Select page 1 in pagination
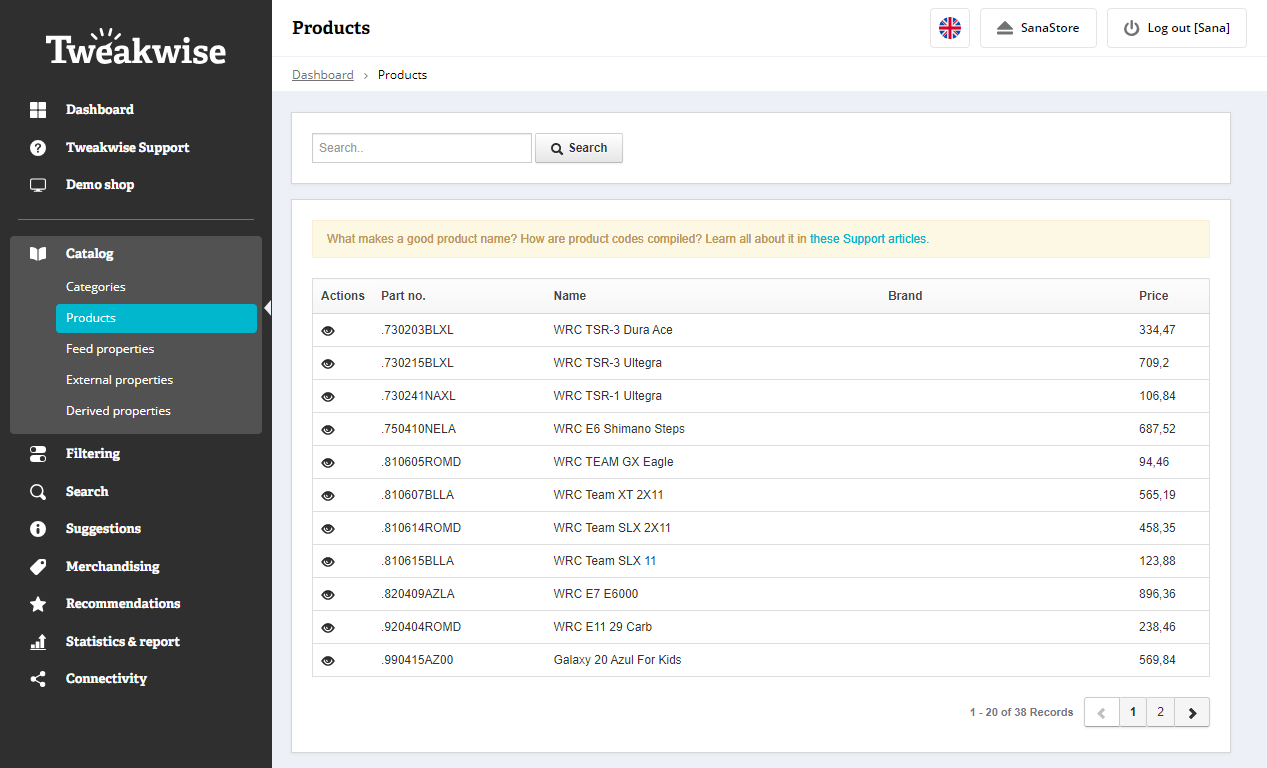 tap(1133, 712)
